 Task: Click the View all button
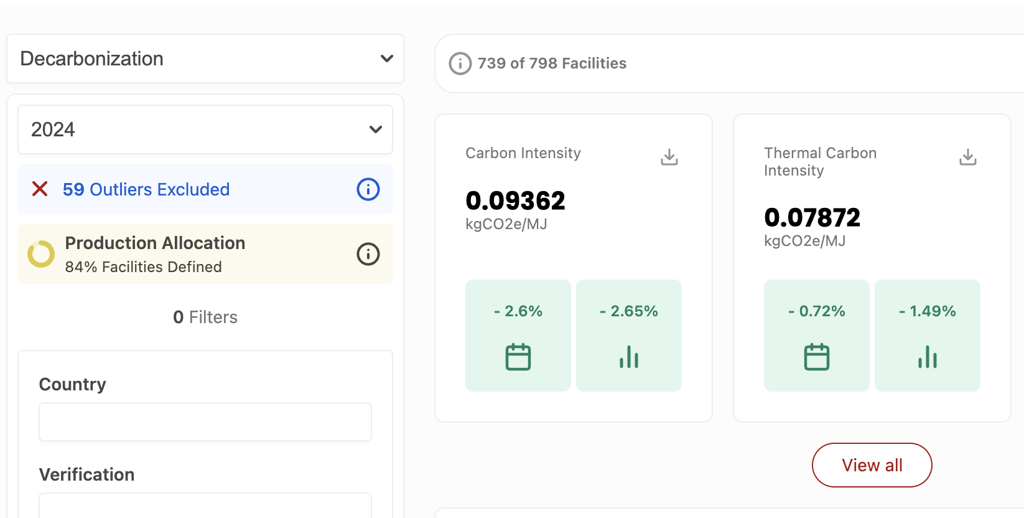(x=872, y=465)
